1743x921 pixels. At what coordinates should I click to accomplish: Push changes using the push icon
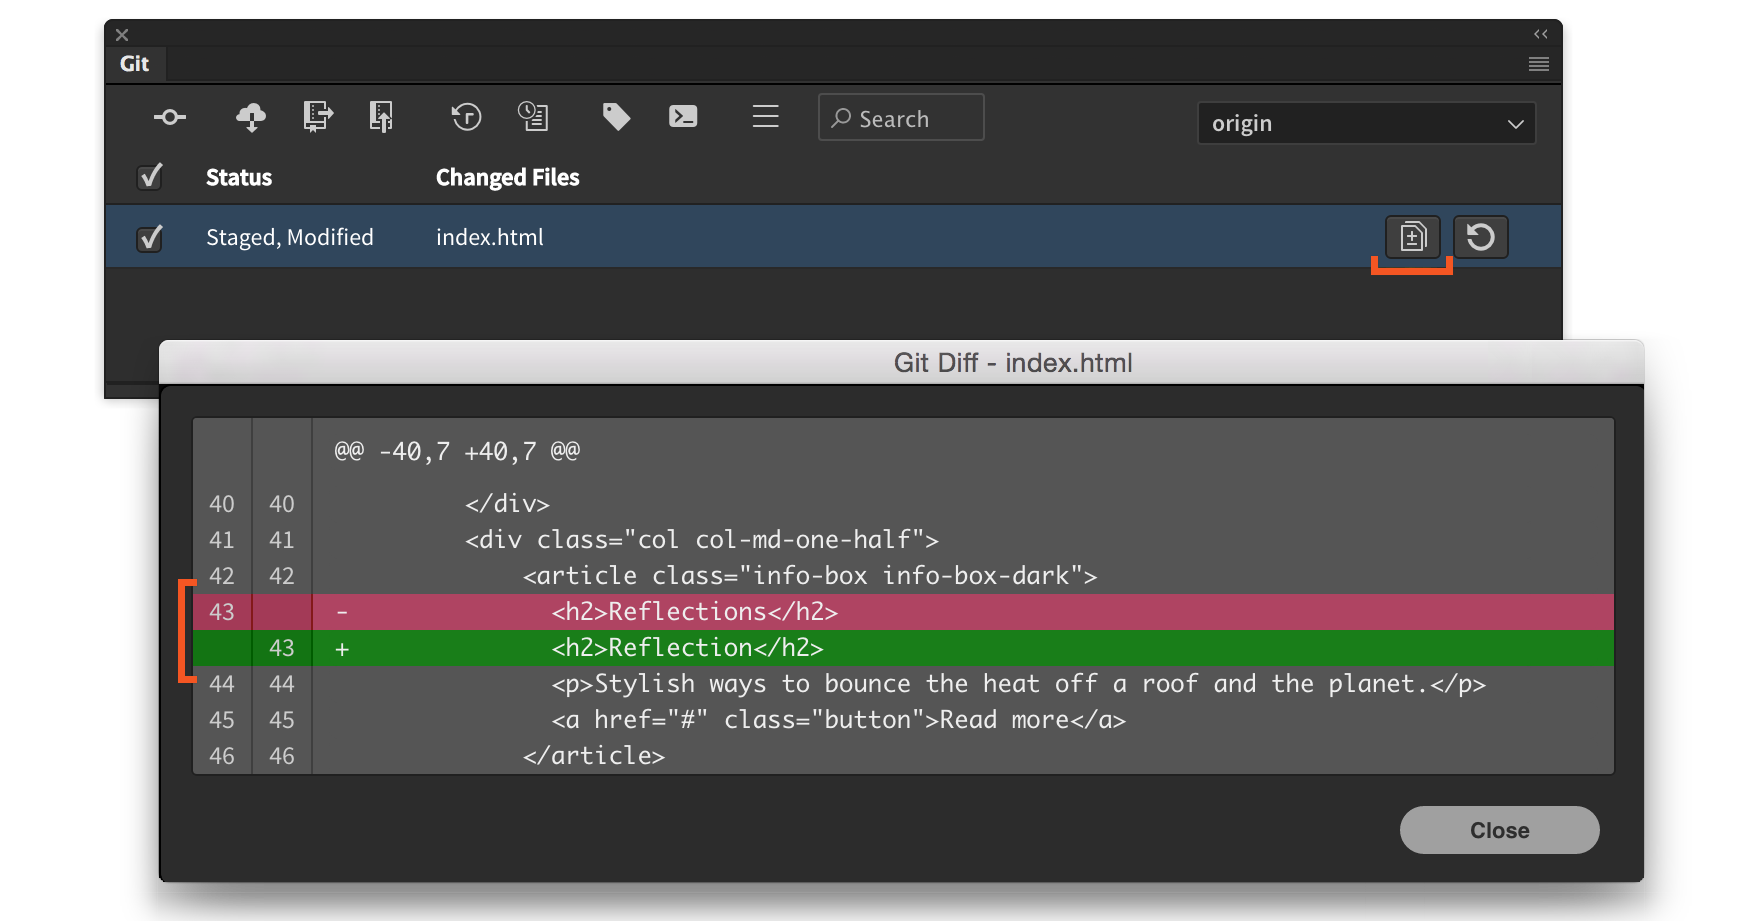tap(317, 117)
